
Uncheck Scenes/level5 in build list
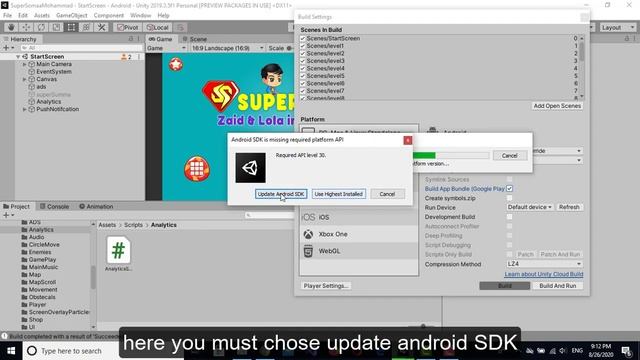(302, 76)
